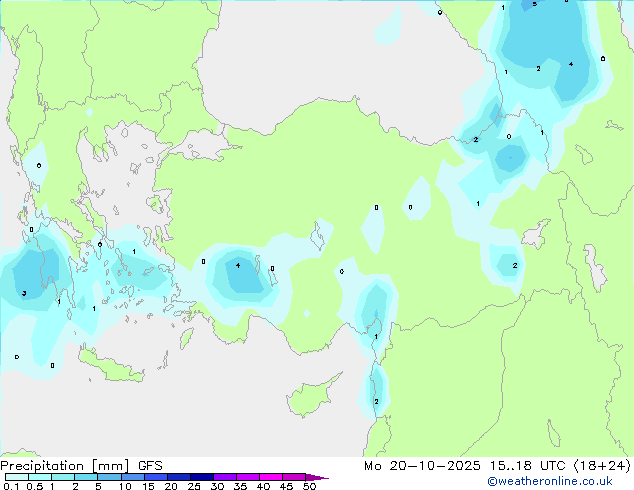Screen dimensions: 634x490
Task: Click the legend scale label 35
Action: point(240,486)
